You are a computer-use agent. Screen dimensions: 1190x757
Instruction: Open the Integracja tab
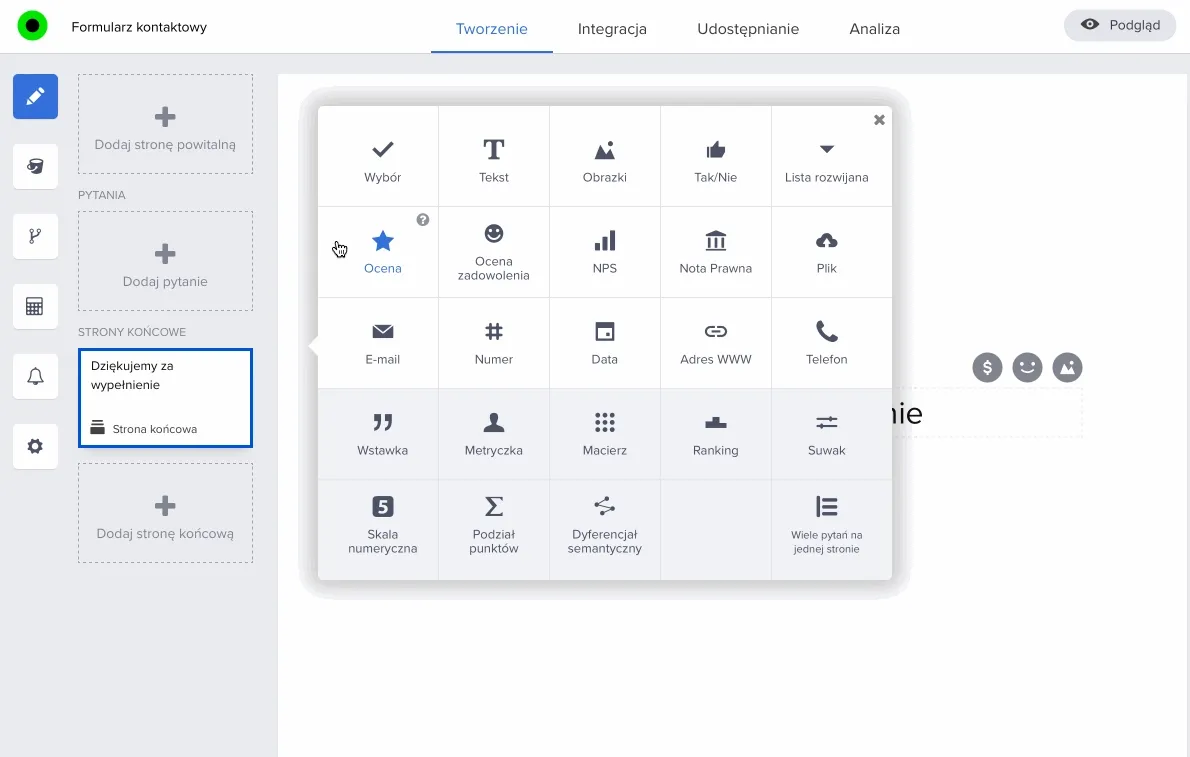tap(612, 29)
